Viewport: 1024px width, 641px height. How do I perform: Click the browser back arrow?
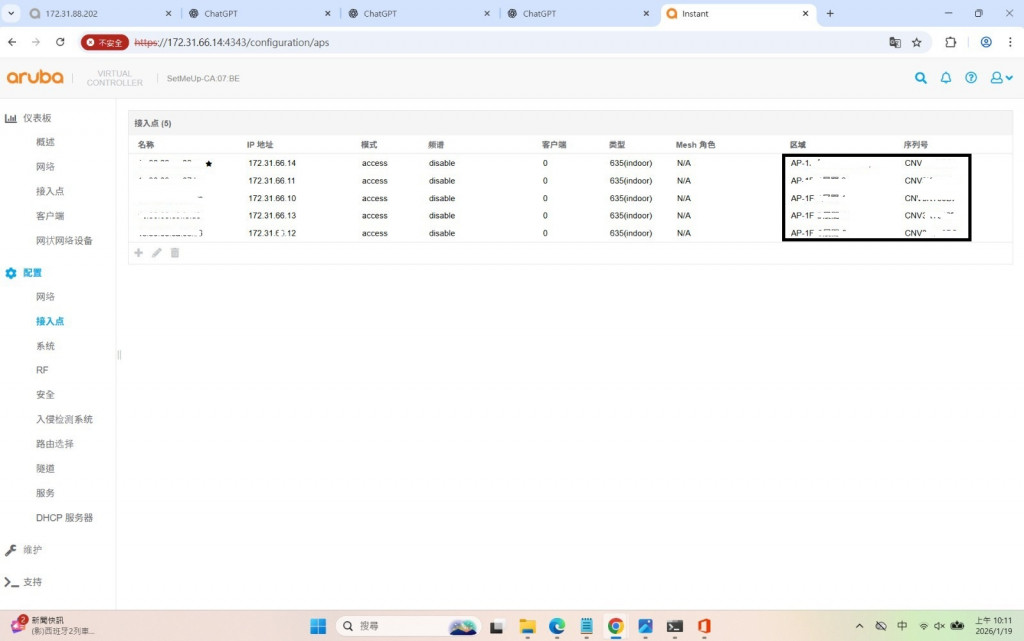click(x=12, y=42)
